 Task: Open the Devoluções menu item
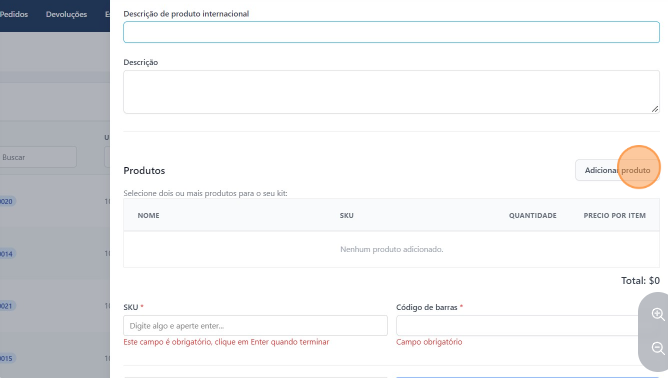coord(66,14)
